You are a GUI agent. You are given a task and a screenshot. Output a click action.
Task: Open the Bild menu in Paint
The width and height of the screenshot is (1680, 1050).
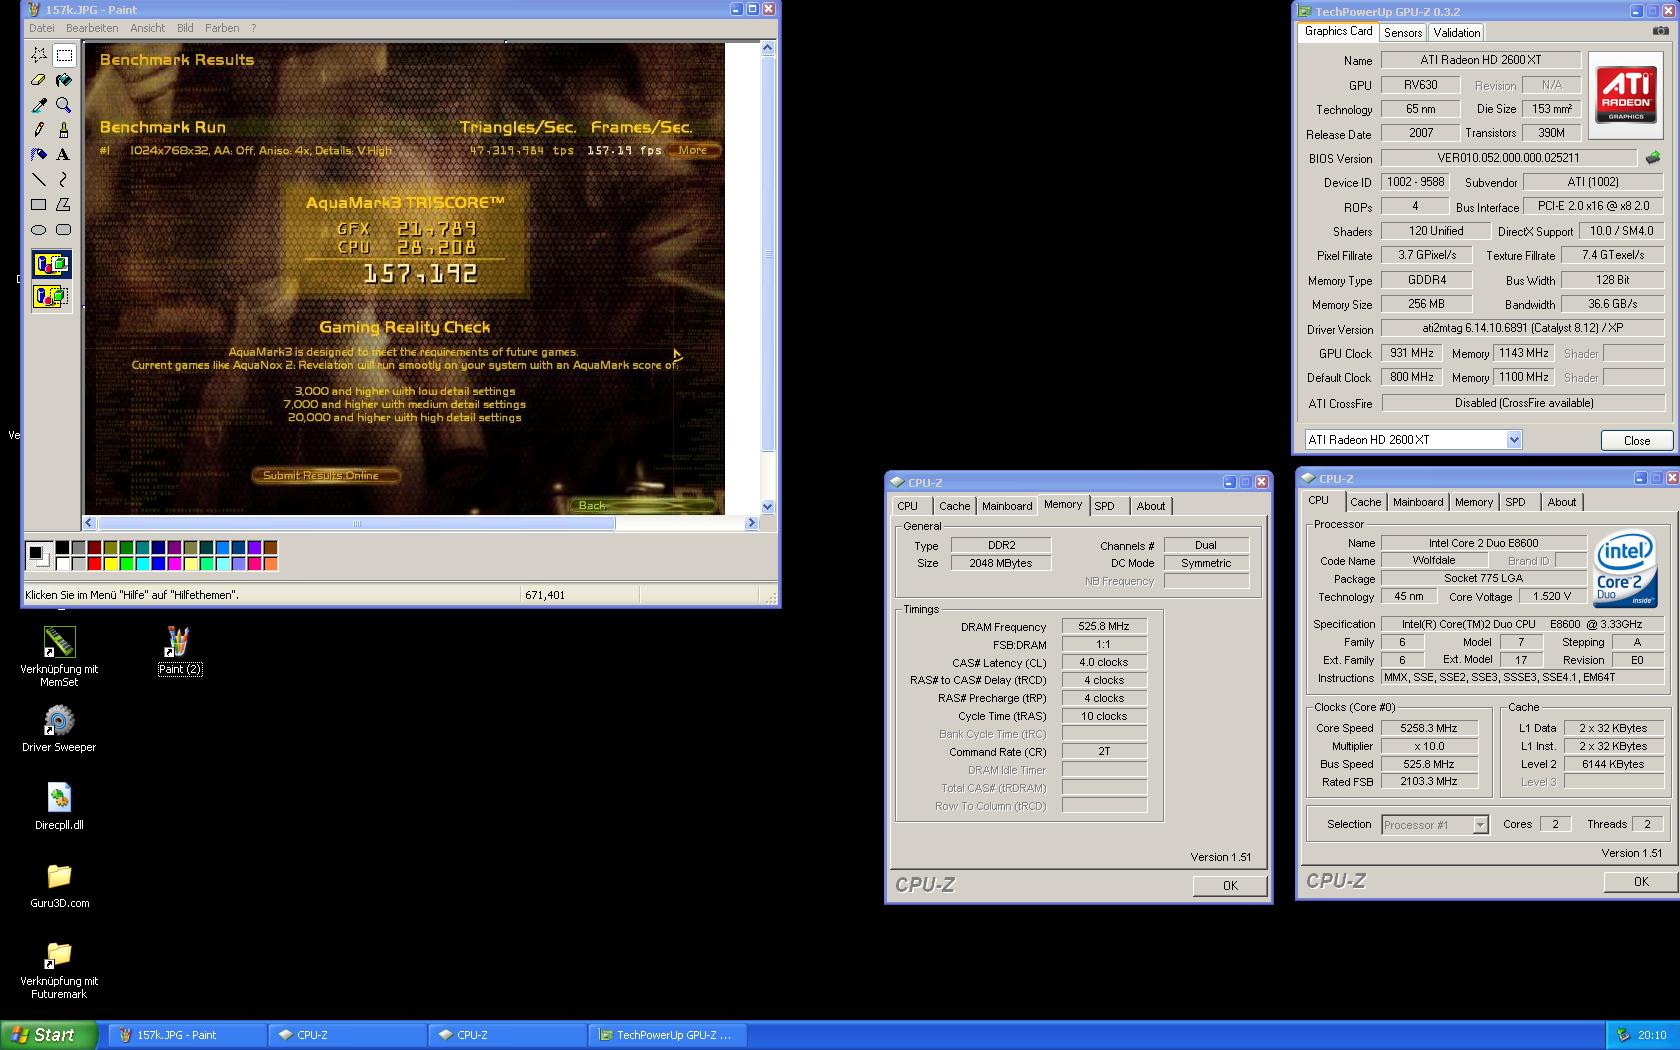pyautogui.click(x=185, y=28)
